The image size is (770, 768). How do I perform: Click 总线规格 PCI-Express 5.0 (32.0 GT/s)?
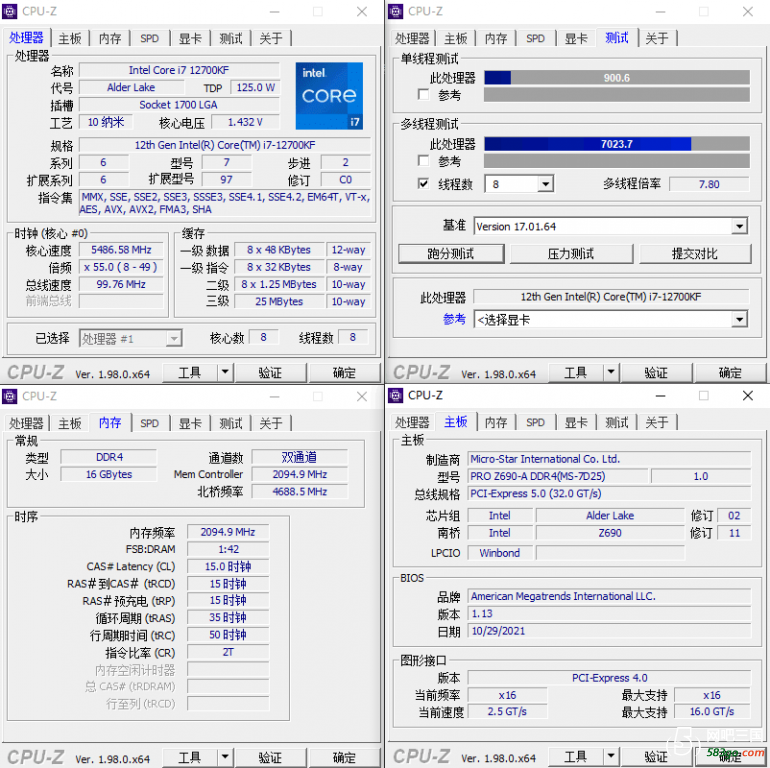[x=609, y=494]
